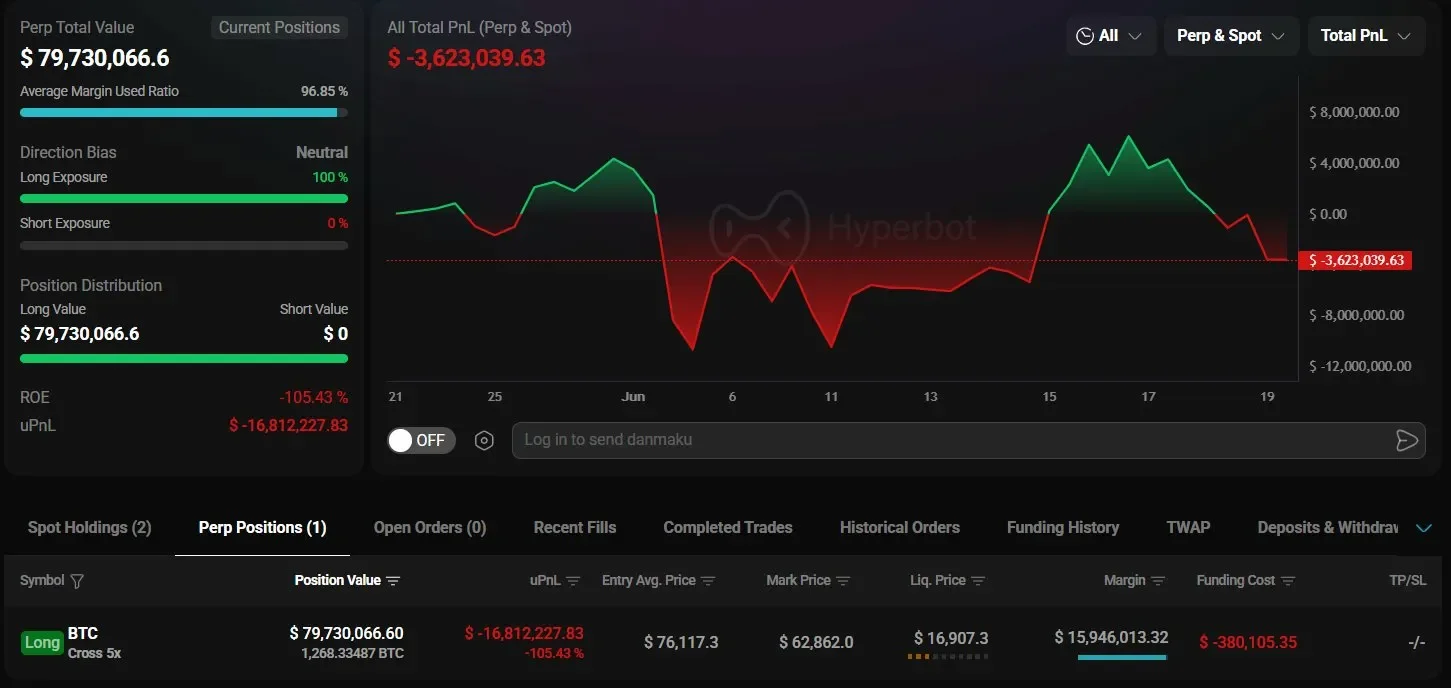Switch to Funding History tab
This screenshot has width=1451, height=688.
(1063, 527)
